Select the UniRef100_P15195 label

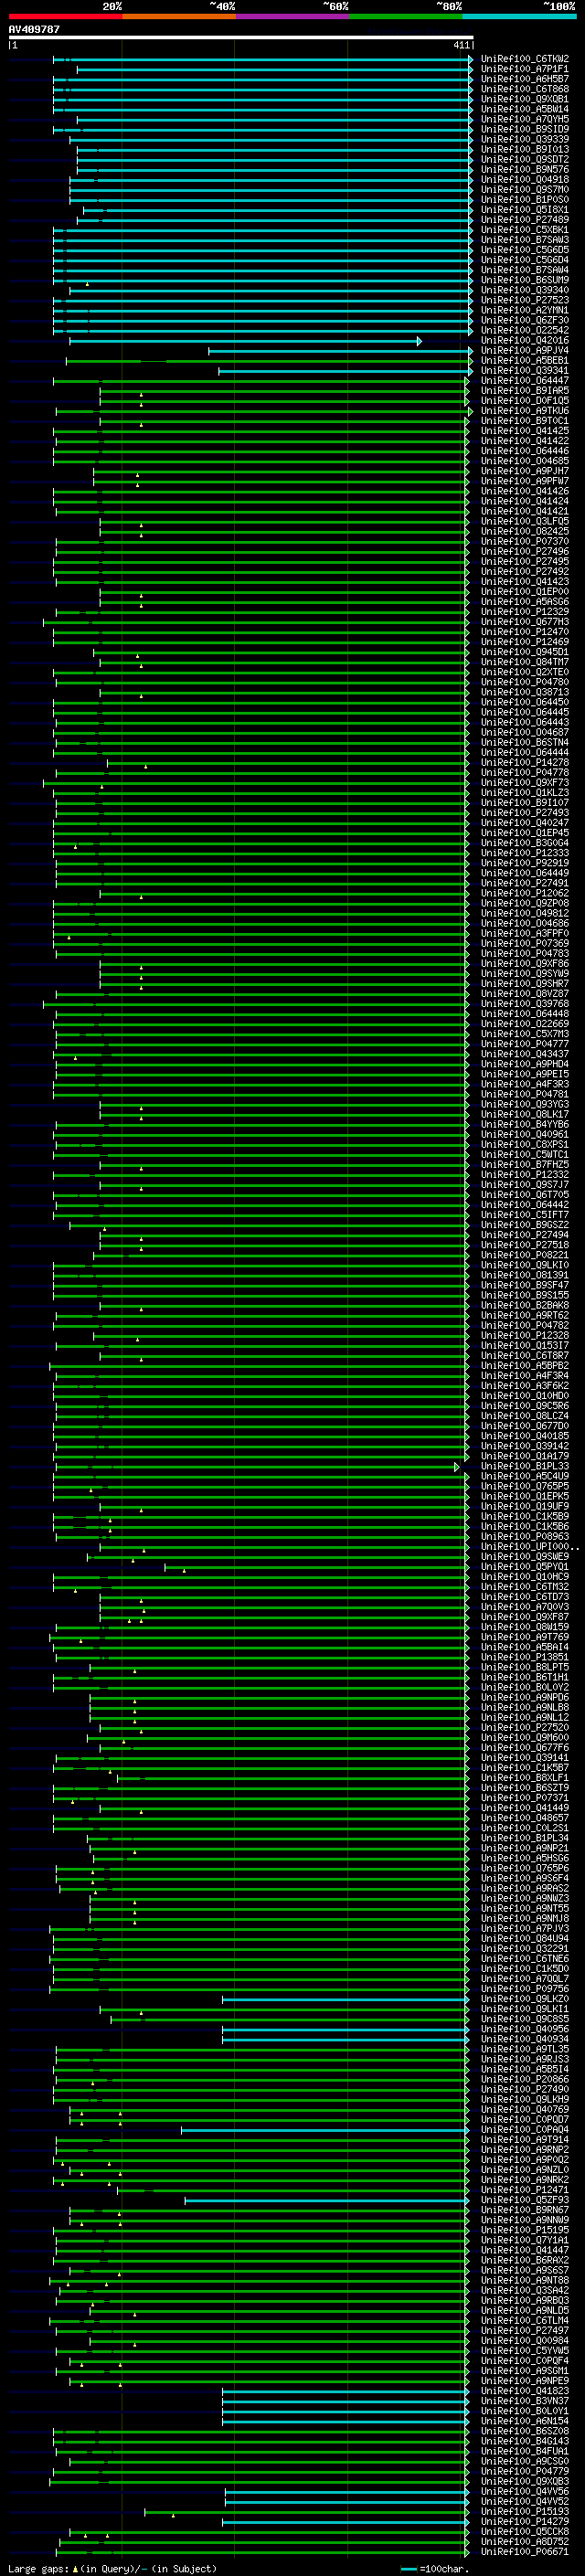[x=525, y=2229]
